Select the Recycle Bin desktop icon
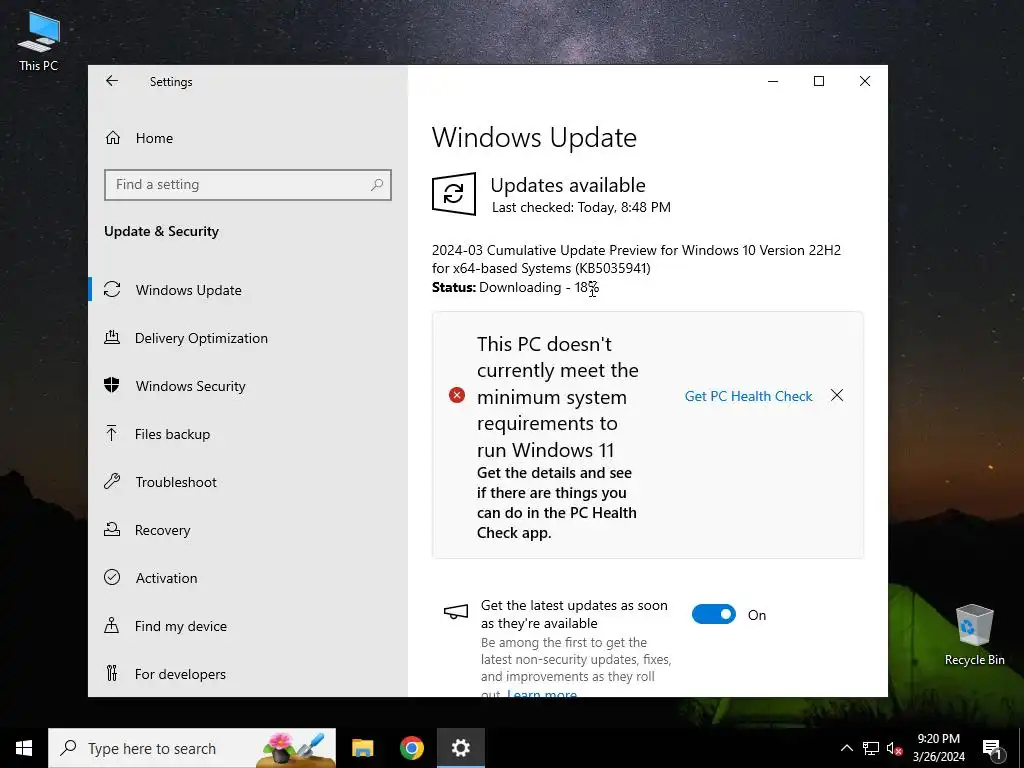The image size is (1024, 768). coord(974,634)
